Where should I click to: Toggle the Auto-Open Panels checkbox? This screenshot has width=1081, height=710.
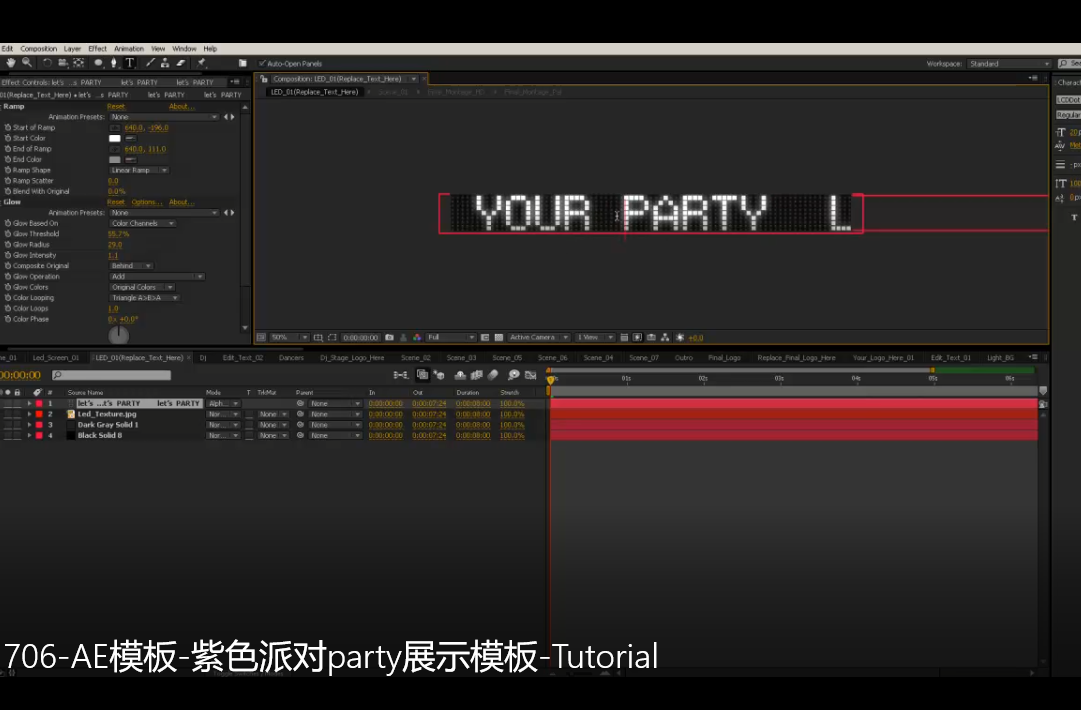263,63
